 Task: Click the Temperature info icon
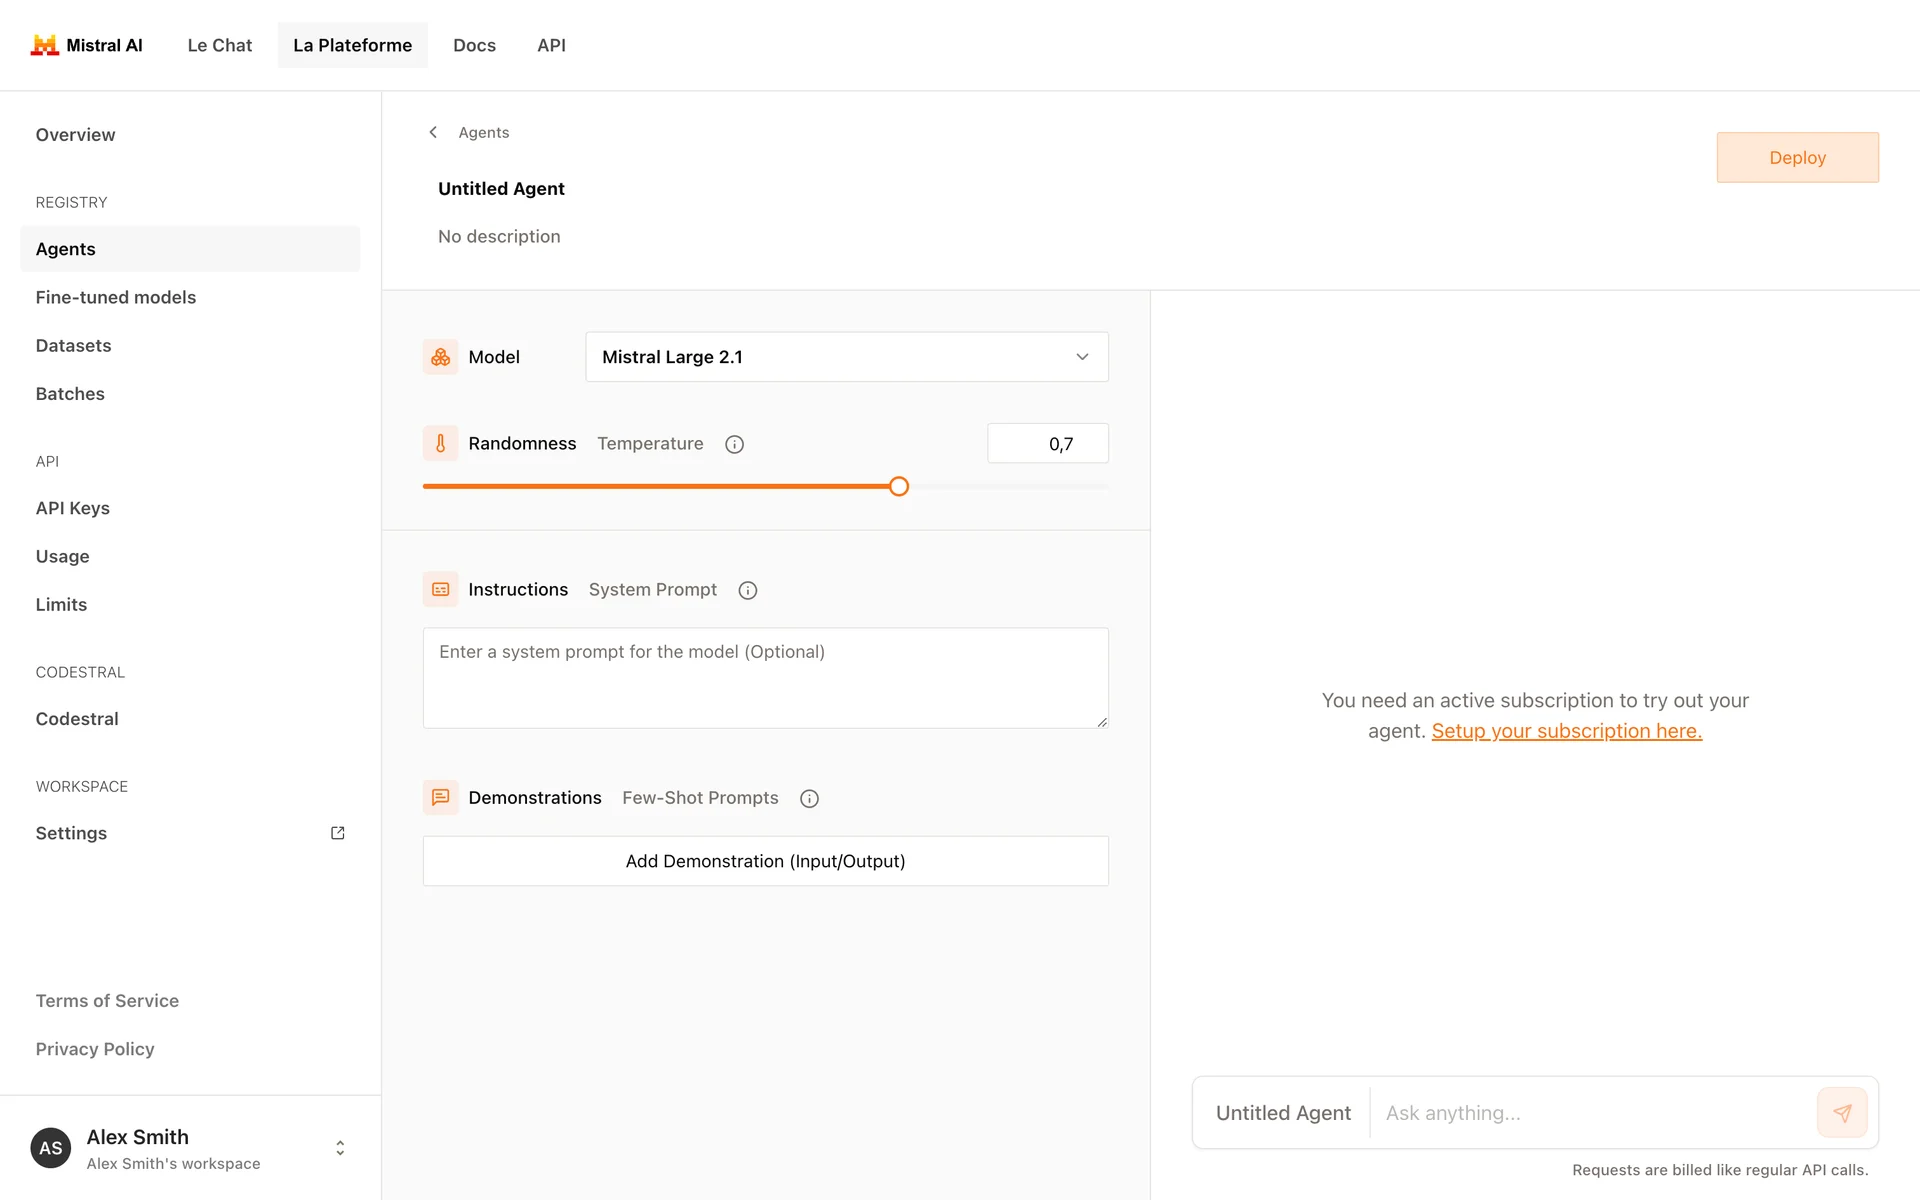[734, 444]
